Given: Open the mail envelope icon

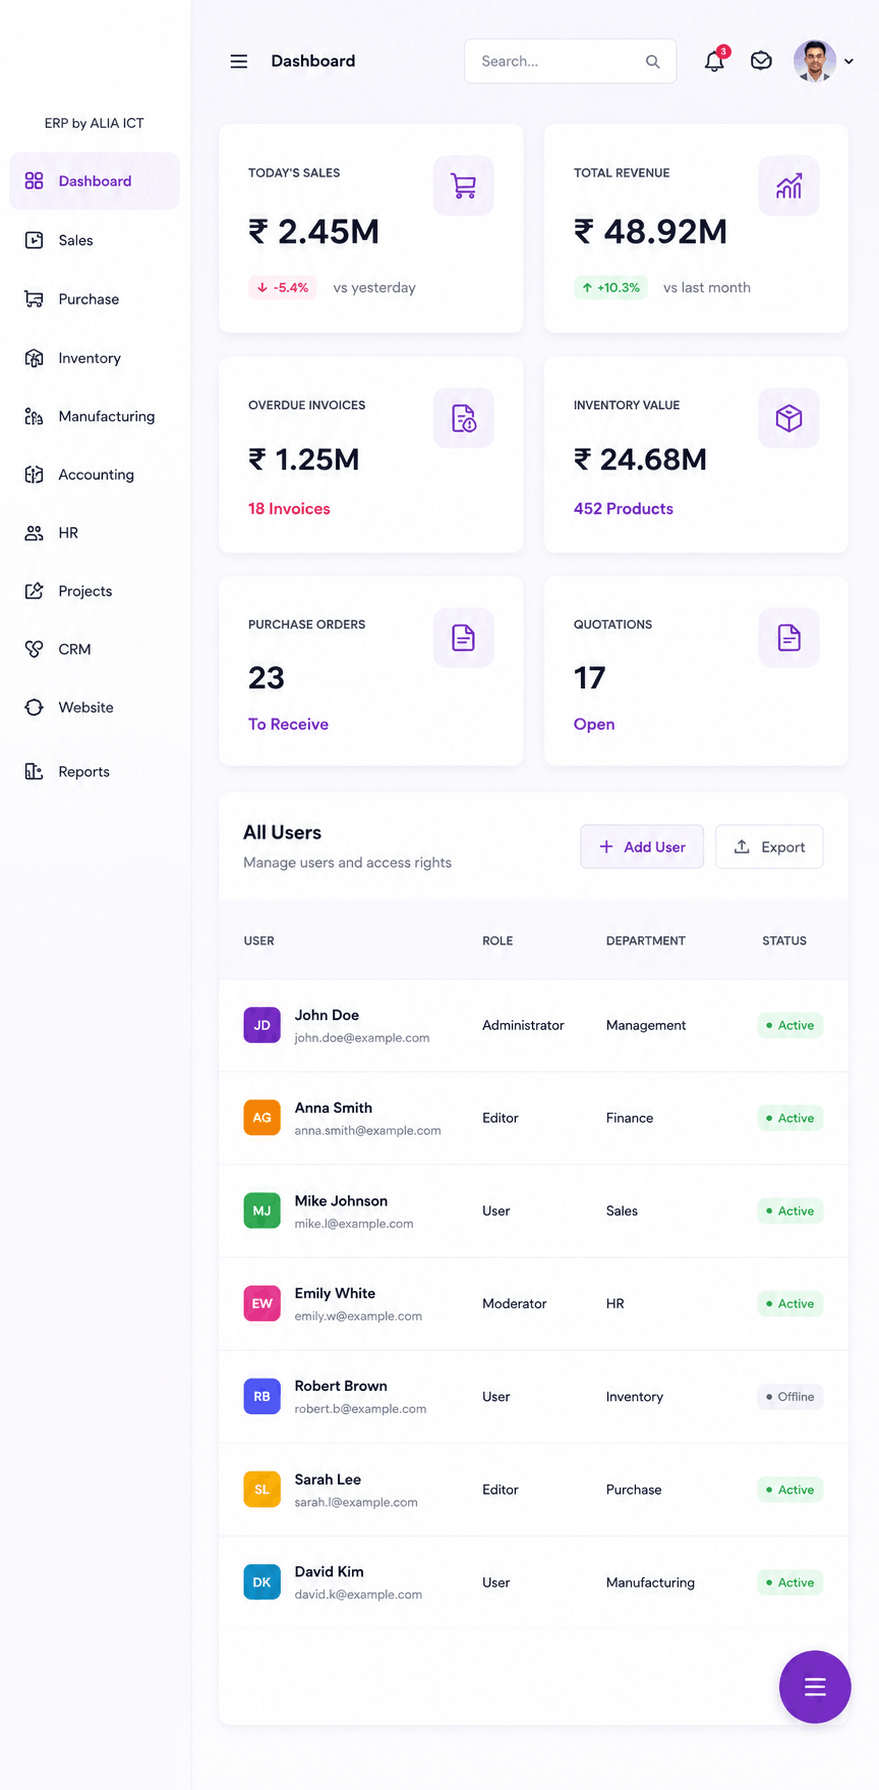Looking at the screenshot, I should pyautogui.click(x=761, y=61).
